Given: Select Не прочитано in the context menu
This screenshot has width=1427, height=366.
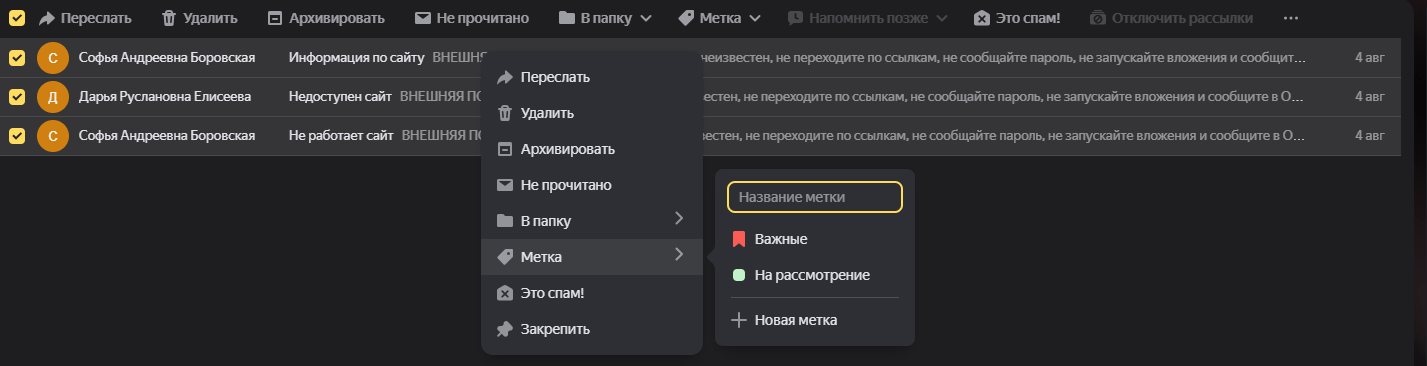Looking at the screenshot, I should point(592,185).
